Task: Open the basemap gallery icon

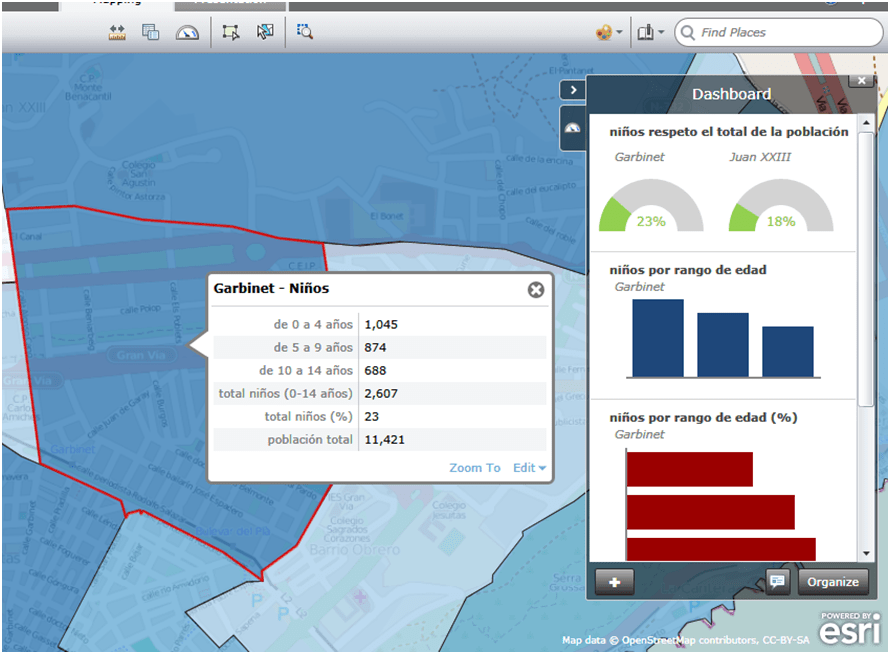Action: pyautogui.click(x=645, y=32)
